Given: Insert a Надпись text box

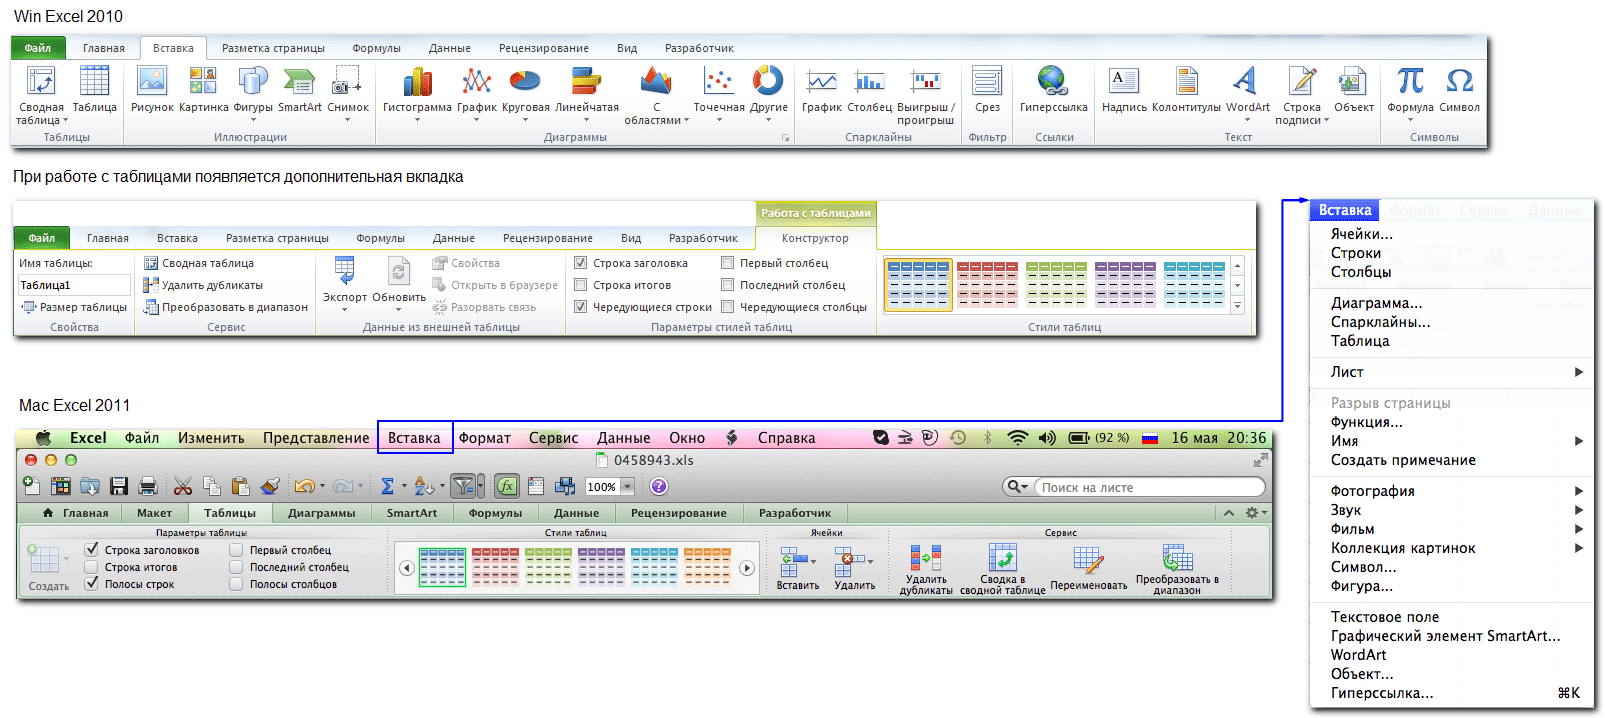Looking at the screenshot, I should coord(1124,81).
